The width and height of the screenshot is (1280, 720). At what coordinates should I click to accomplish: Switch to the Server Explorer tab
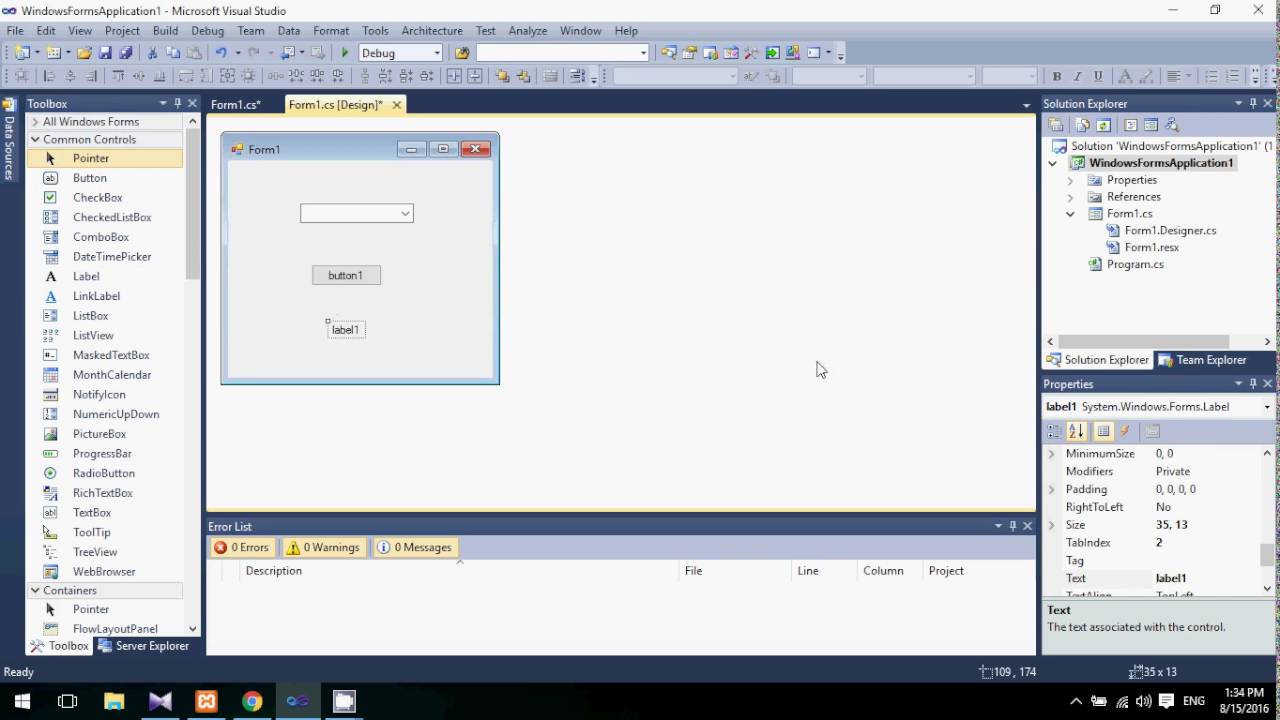pos(143,646)
